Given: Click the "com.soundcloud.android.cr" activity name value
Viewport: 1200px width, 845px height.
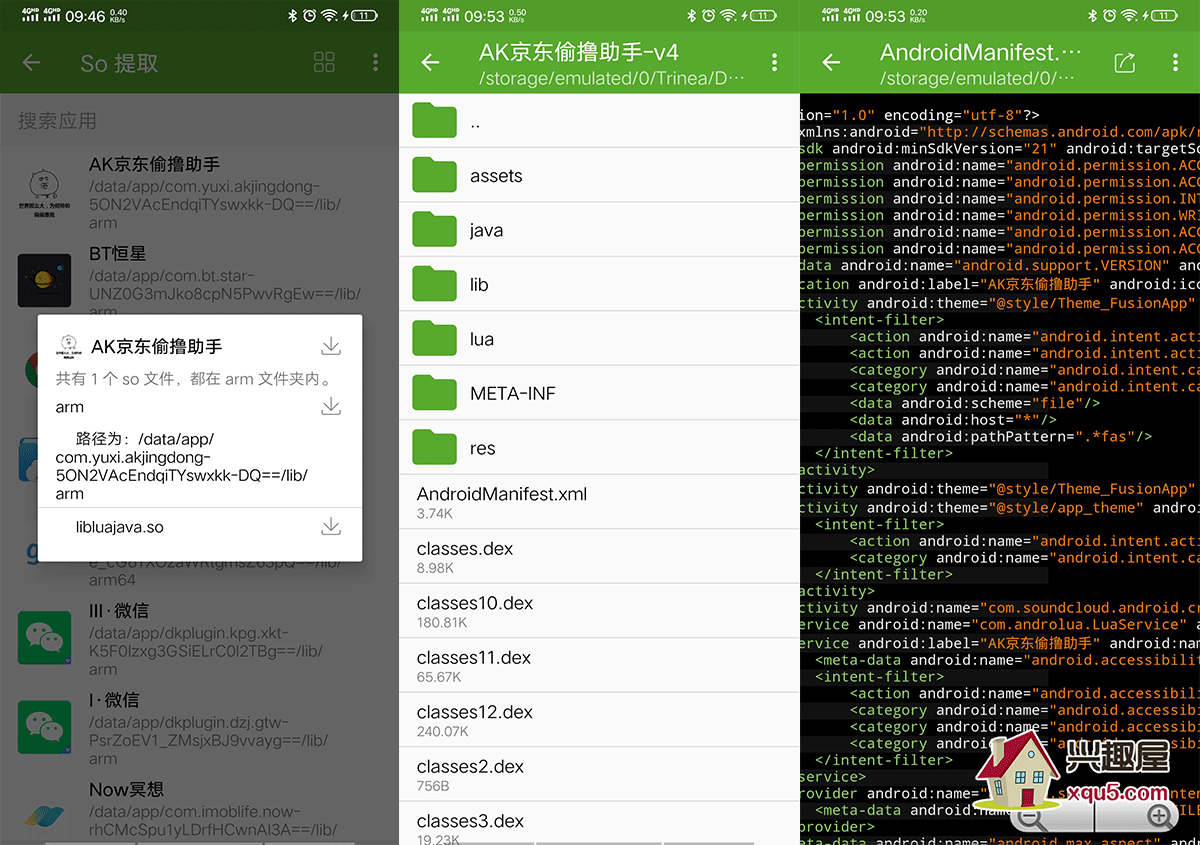Looking at the screenshot, I should click(x=1089, y=608).
